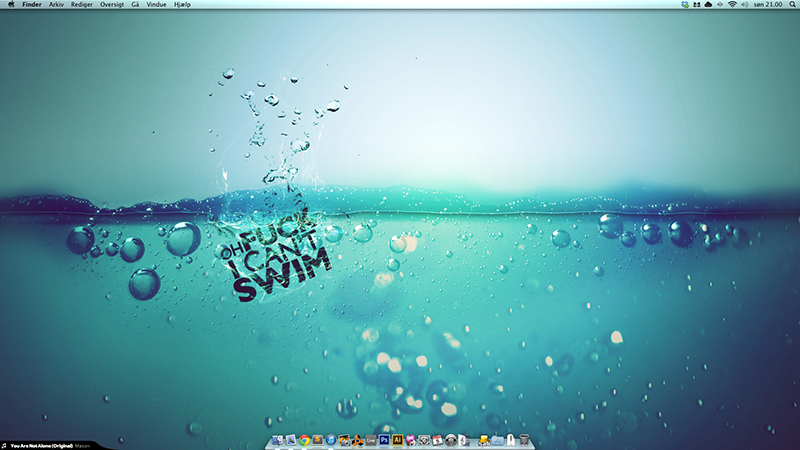
Task: Open the blue folder stack in Dock
Action: coord(497,440)
